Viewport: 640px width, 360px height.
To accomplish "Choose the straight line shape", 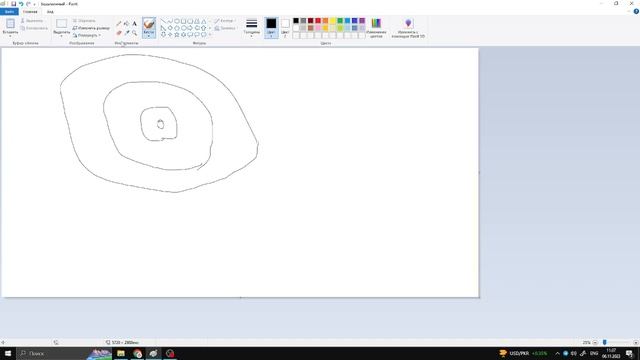I will click(x=163, y=21).
